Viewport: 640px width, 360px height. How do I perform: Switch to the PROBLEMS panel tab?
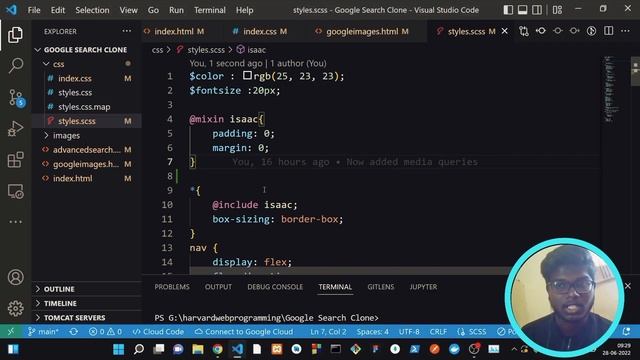(172, 287)
